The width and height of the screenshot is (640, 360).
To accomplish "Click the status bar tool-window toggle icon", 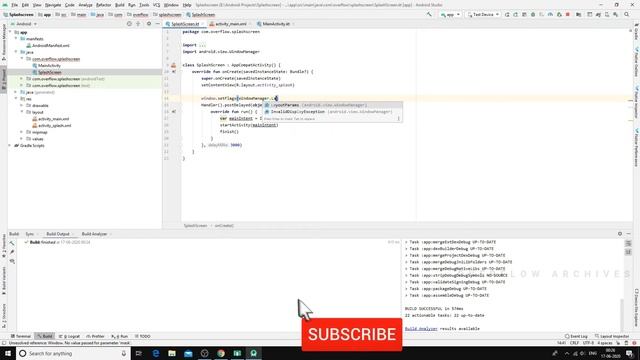I will [x=4, y=343].
